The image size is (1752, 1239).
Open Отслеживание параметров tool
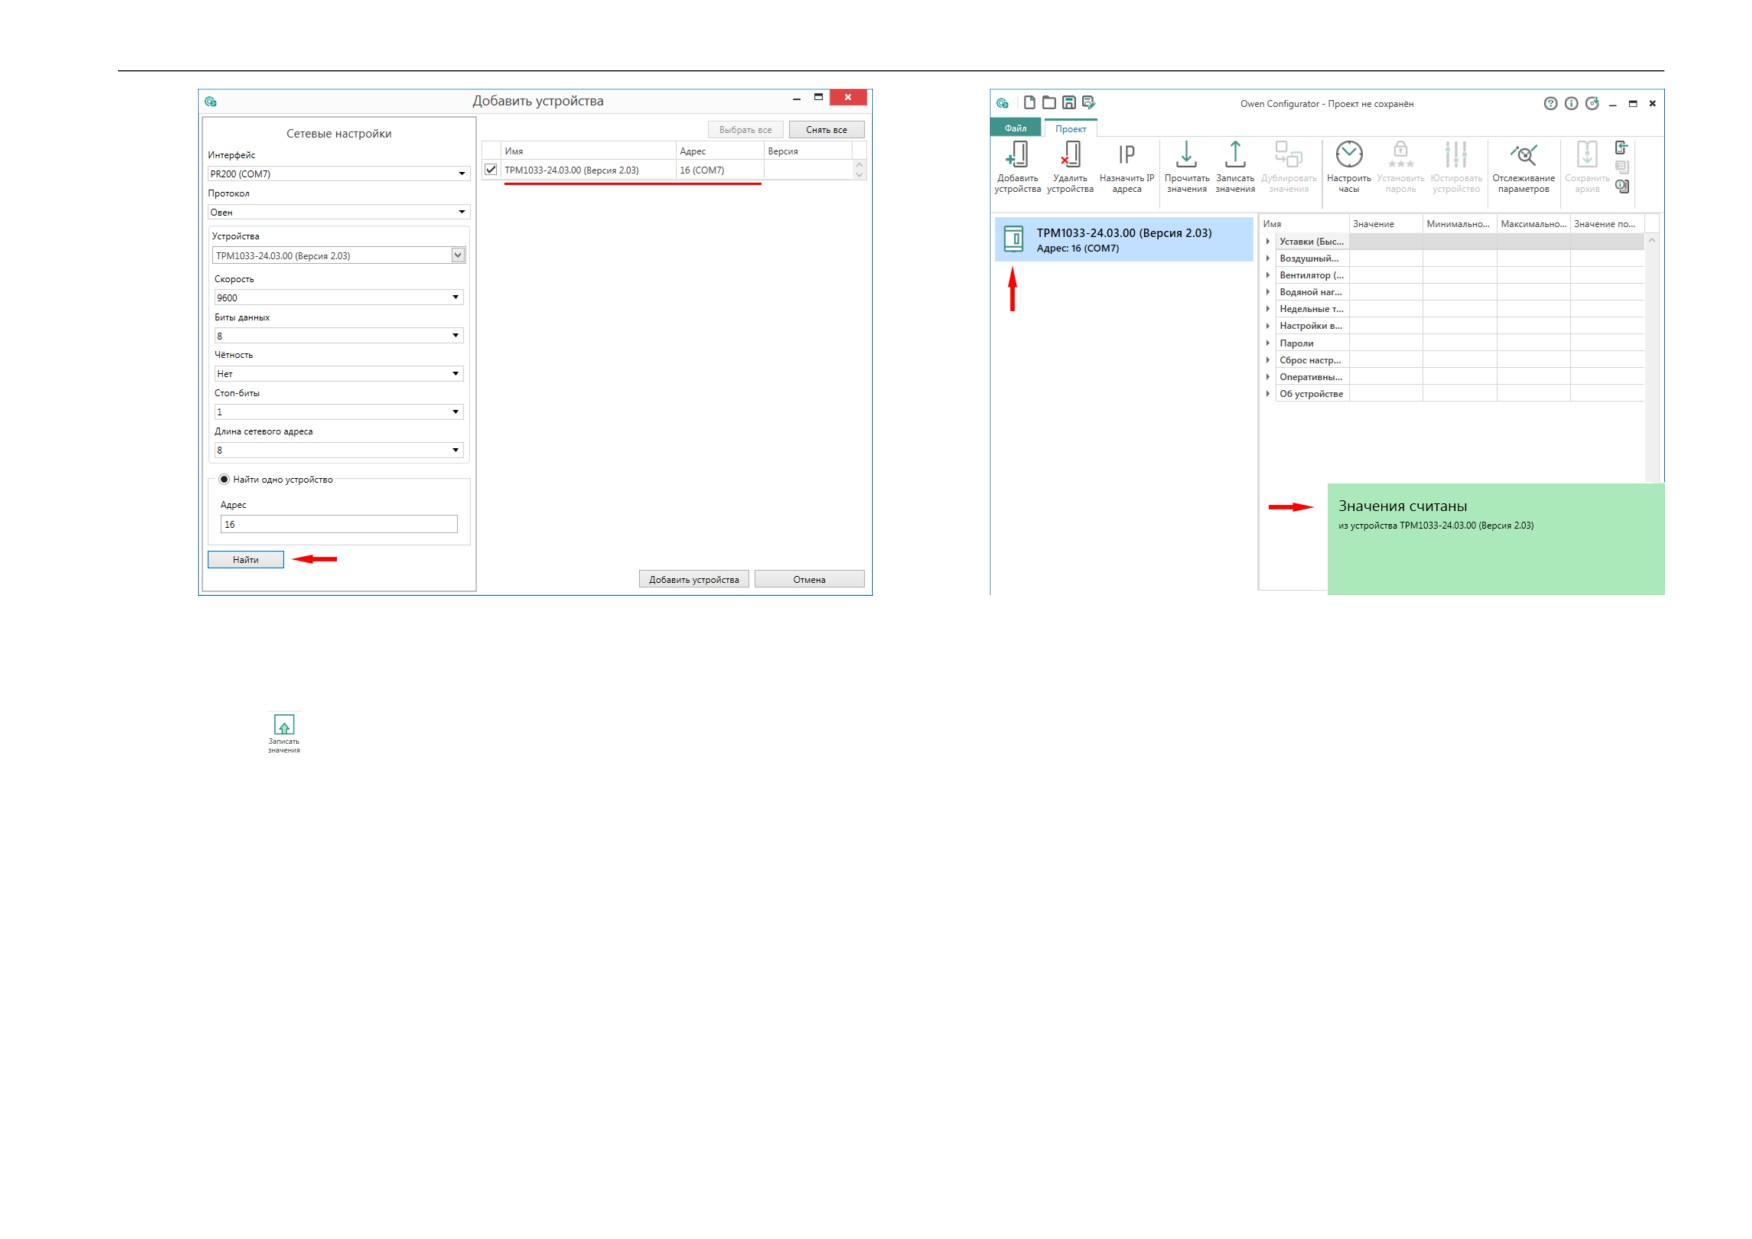point(1523,166)
